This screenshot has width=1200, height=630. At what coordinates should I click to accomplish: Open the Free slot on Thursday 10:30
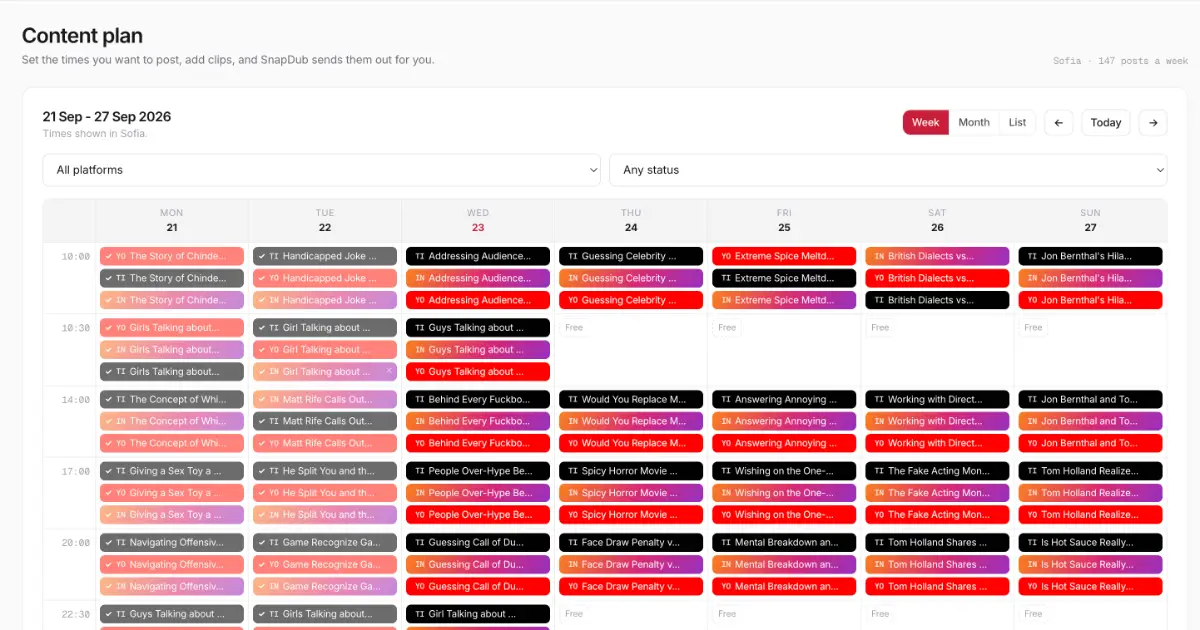pyautogui.click(x=574, y=327)
